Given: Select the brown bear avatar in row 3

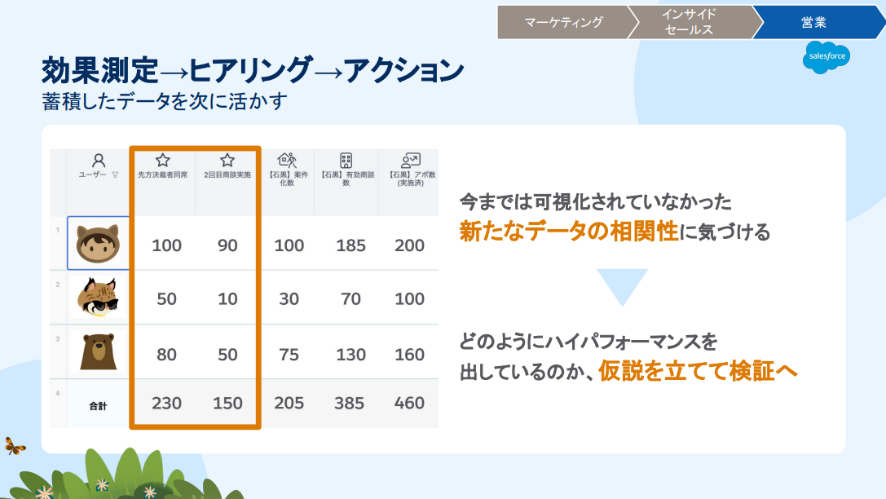Looking at the screenshot, I should tap(98, 352).
